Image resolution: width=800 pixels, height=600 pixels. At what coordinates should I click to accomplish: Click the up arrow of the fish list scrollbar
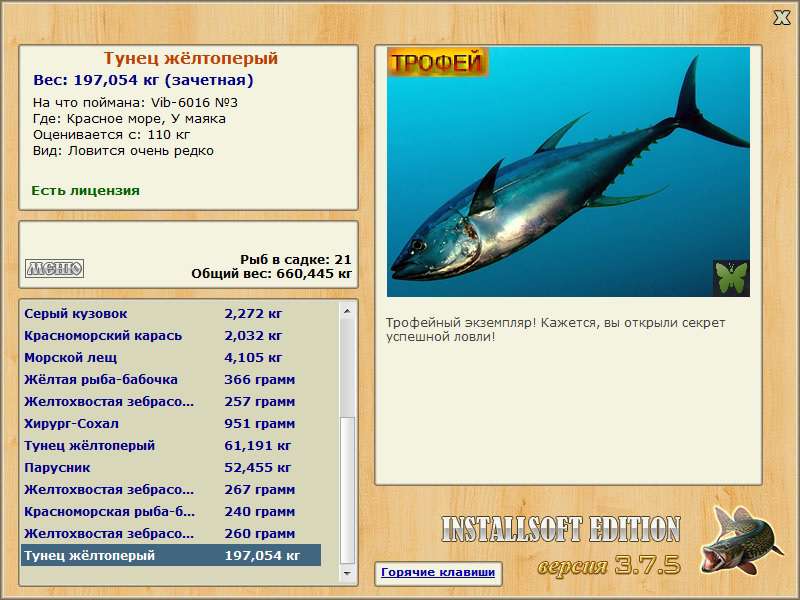click(347, 311)
